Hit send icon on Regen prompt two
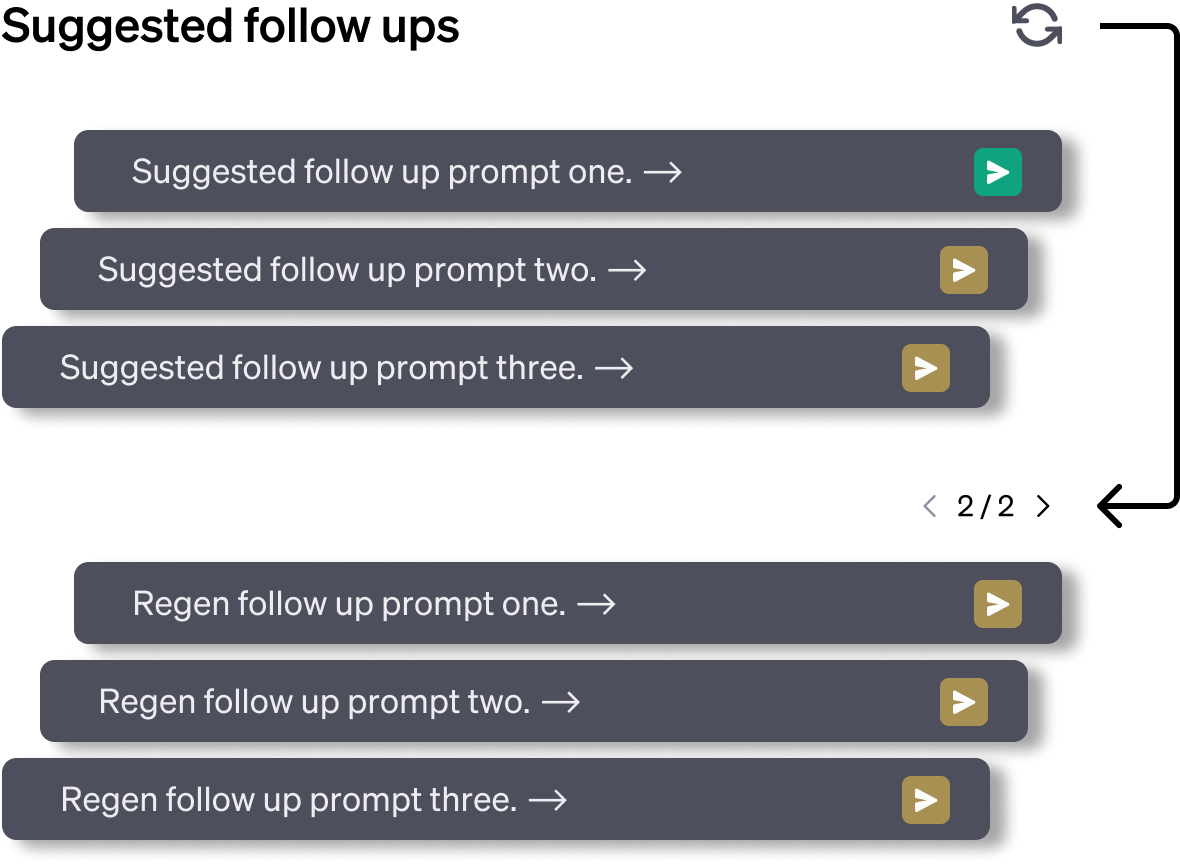Viewport: 1180px width, 865px height. pyautogui.click(x=963, y=702)
